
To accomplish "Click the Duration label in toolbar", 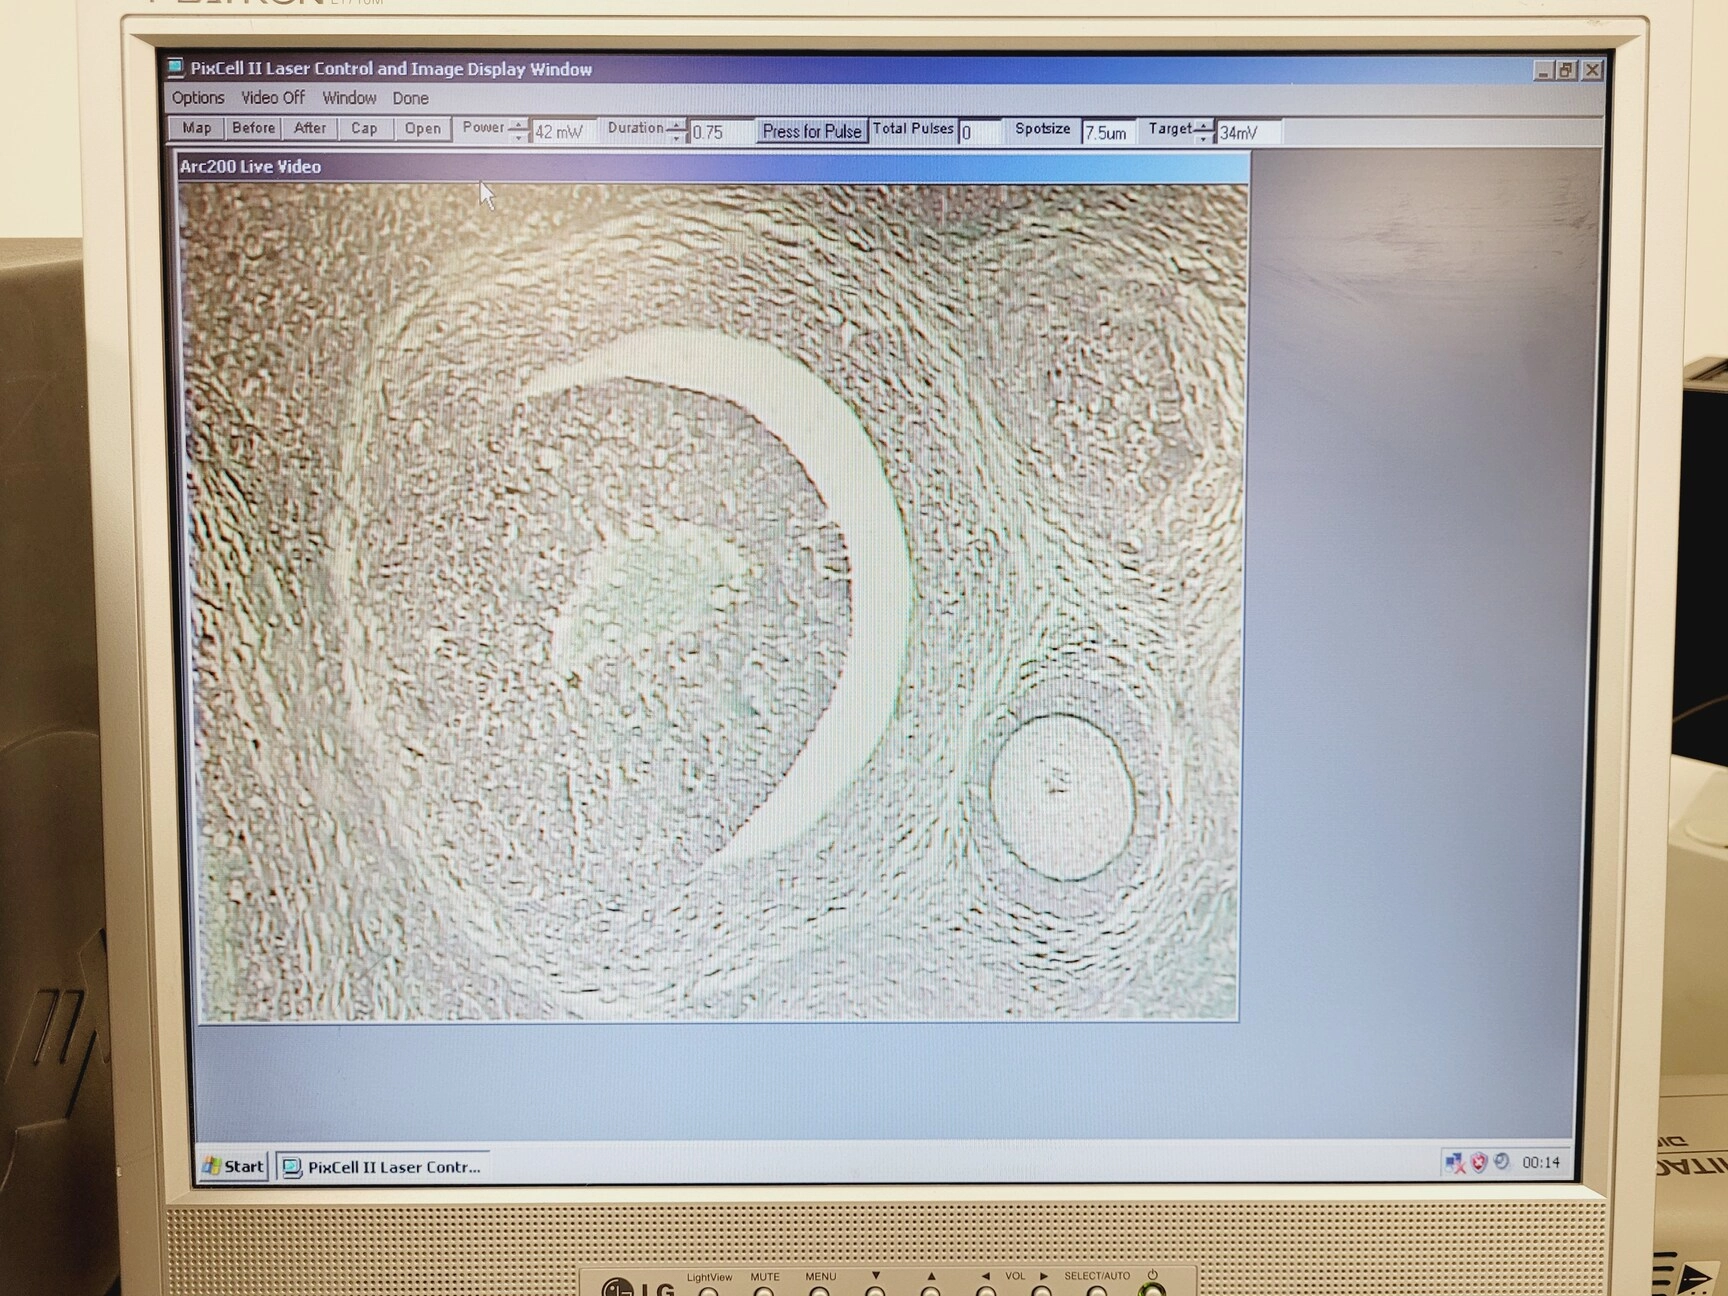I will (636, 127).
